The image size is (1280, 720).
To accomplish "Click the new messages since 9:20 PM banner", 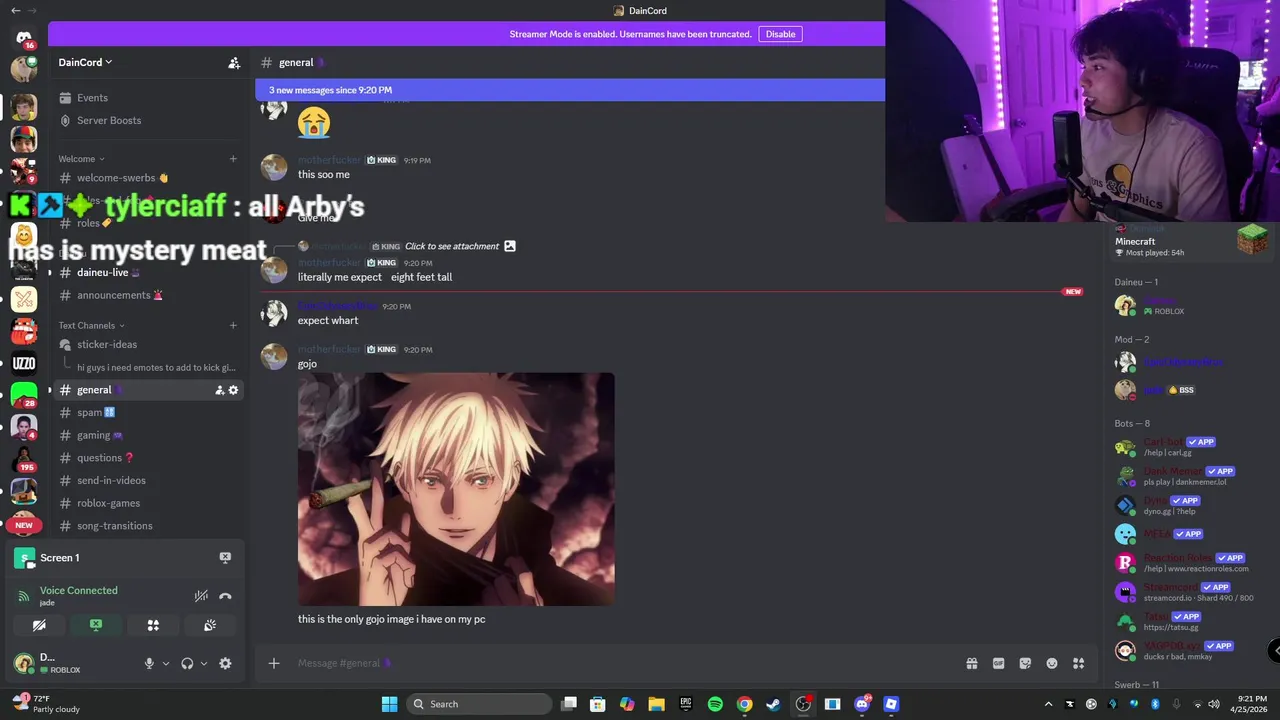I will (x=570, y=90).
